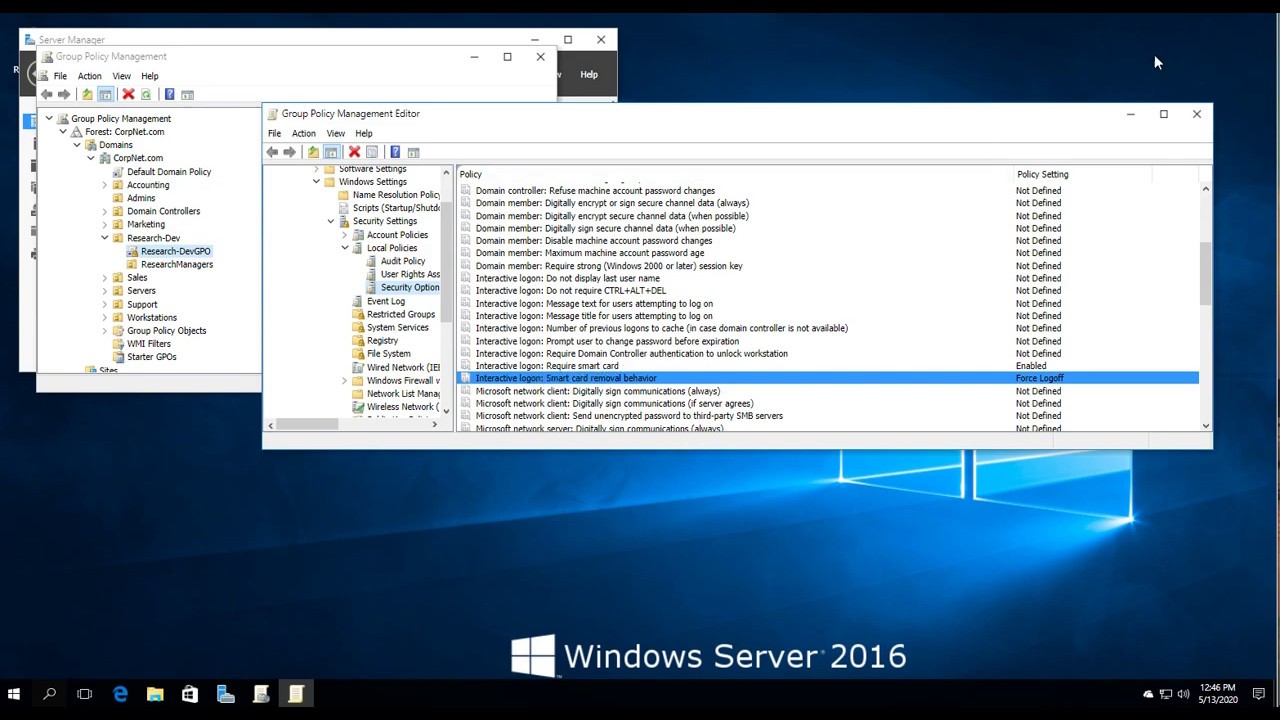This screenshot has width=1280, height=720.
Task: Collapse Security Settings node in Editor tree
Action: click(330, 221)
